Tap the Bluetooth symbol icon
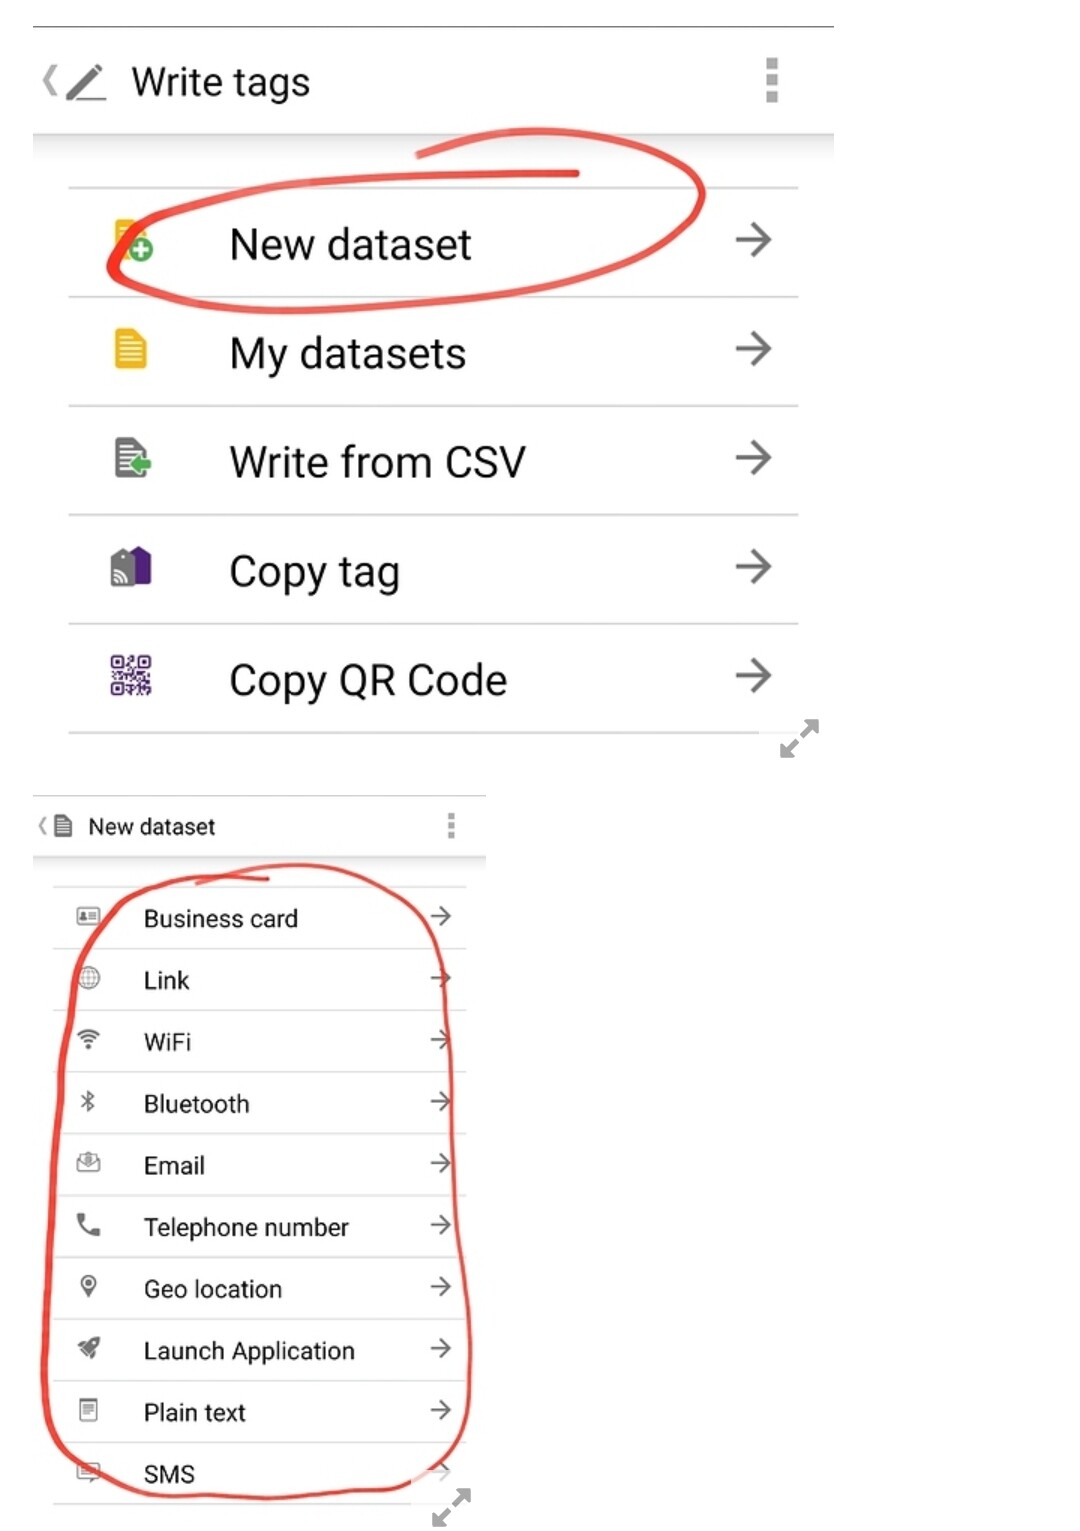1080x1531 pixels. 88,1101
